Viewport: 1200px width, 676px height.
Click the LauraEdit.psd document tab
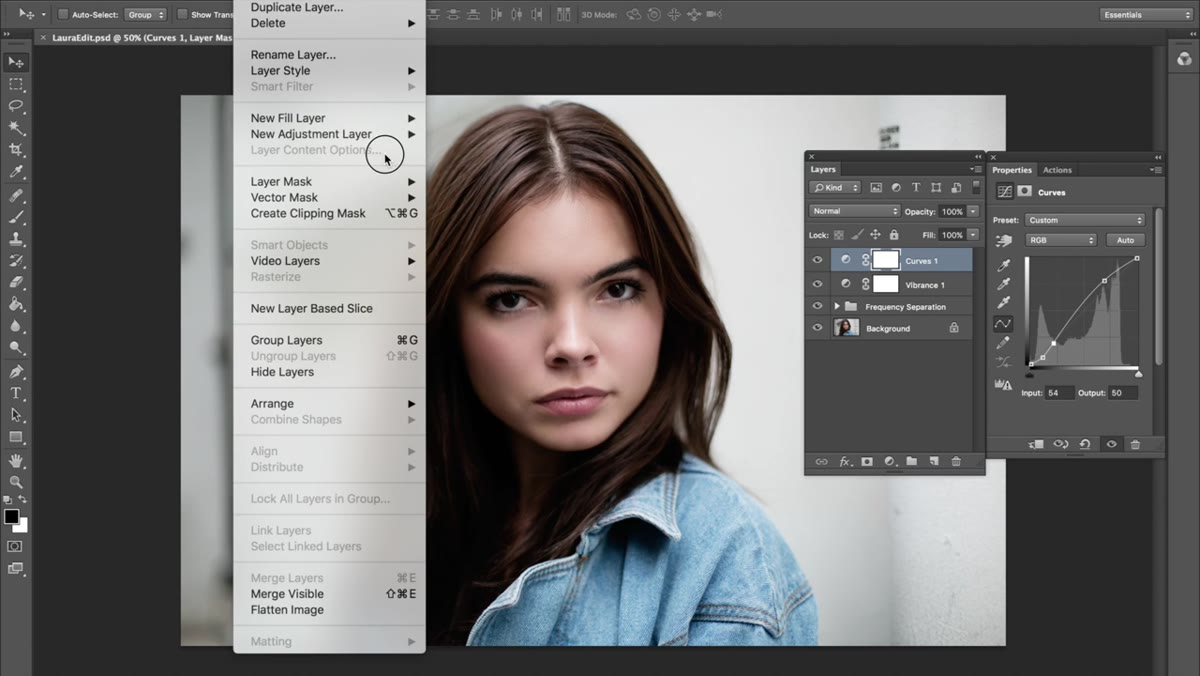[x=140, y=37]
